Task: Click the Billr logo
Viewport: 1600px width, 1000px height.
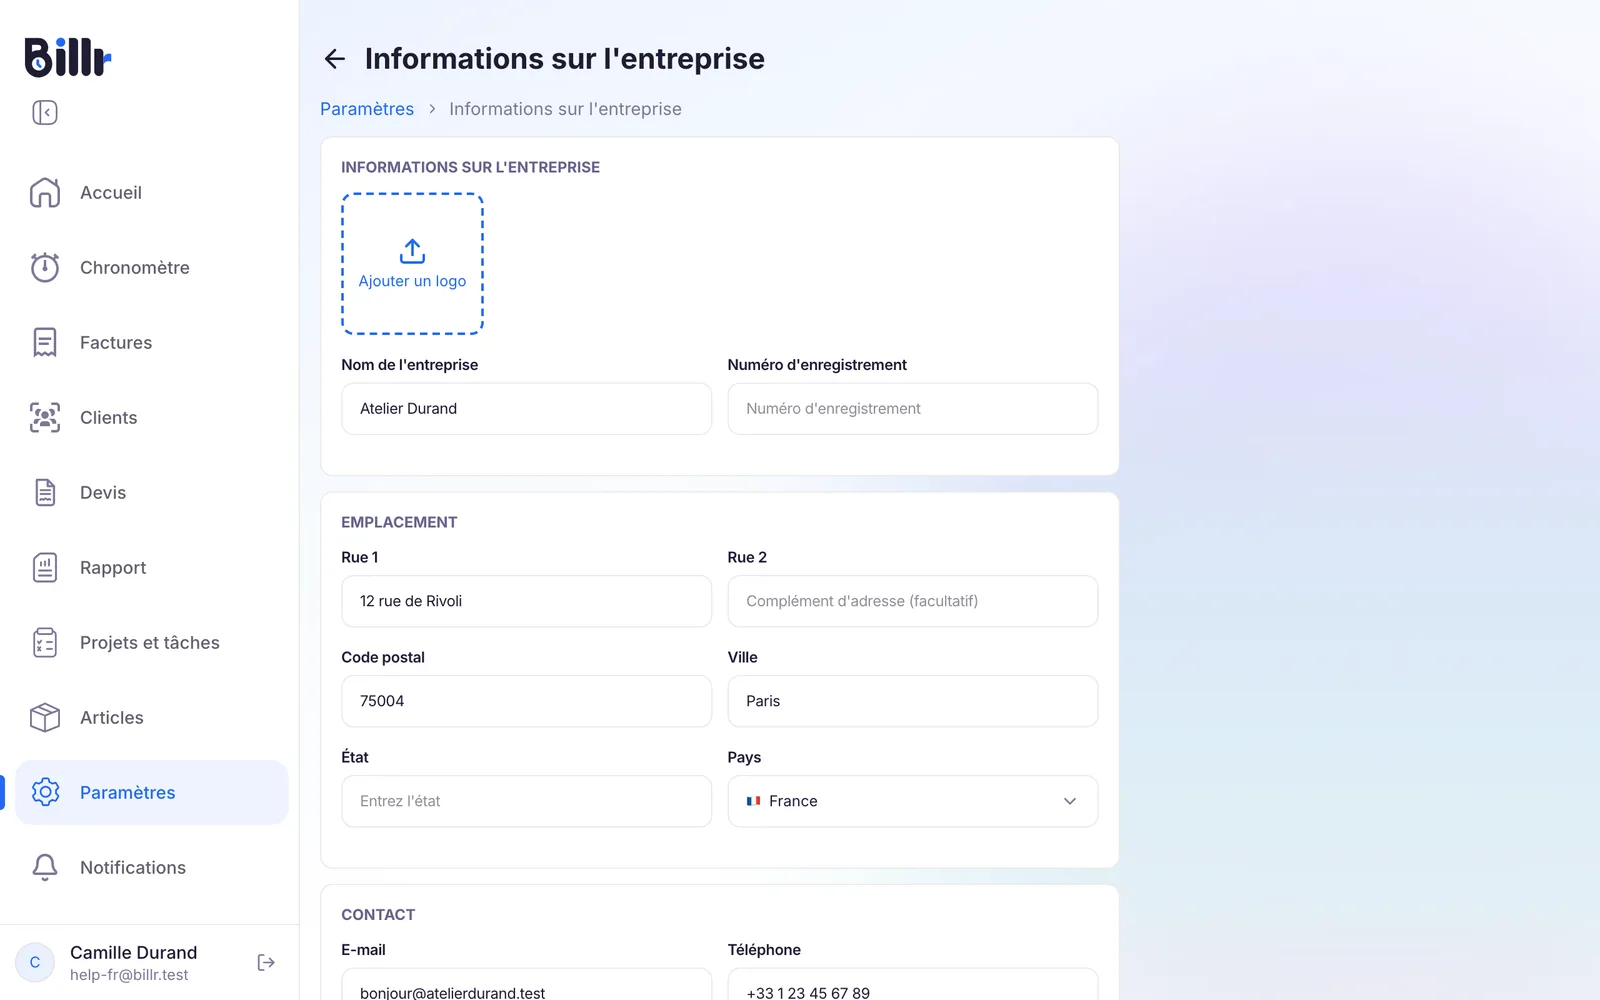Action: (x=68, y=57)
